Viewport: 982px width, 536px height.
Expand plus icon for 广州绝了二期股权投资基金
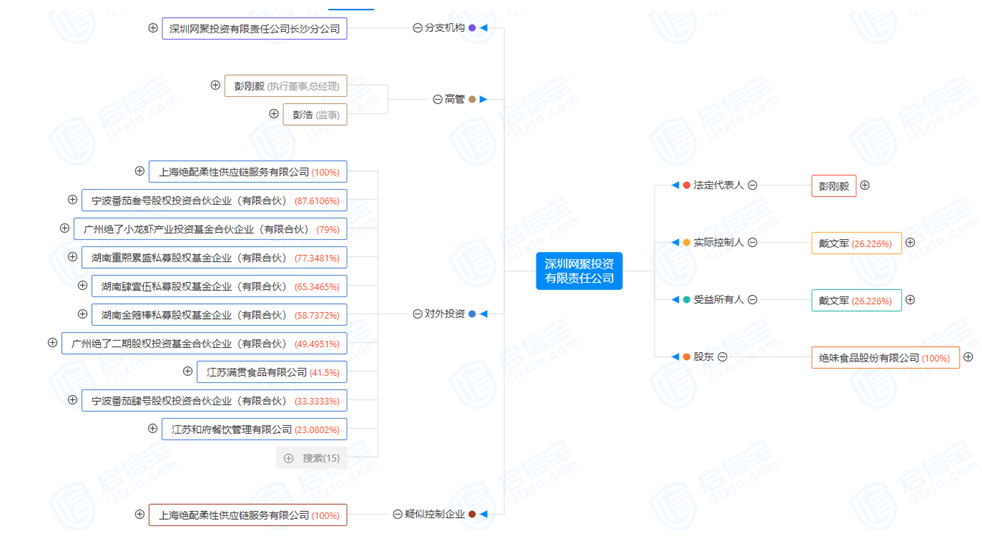coord(53,342)
